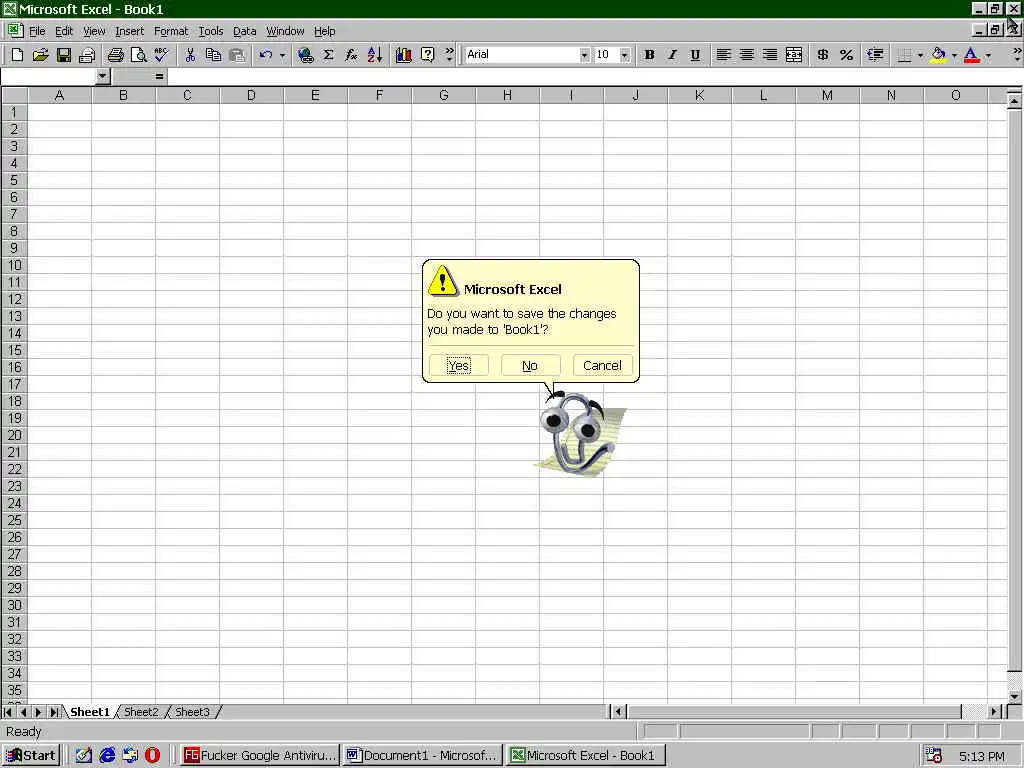Toggle Align Right
Screen dimensions: 1024x768
click(x=770, y=55)
